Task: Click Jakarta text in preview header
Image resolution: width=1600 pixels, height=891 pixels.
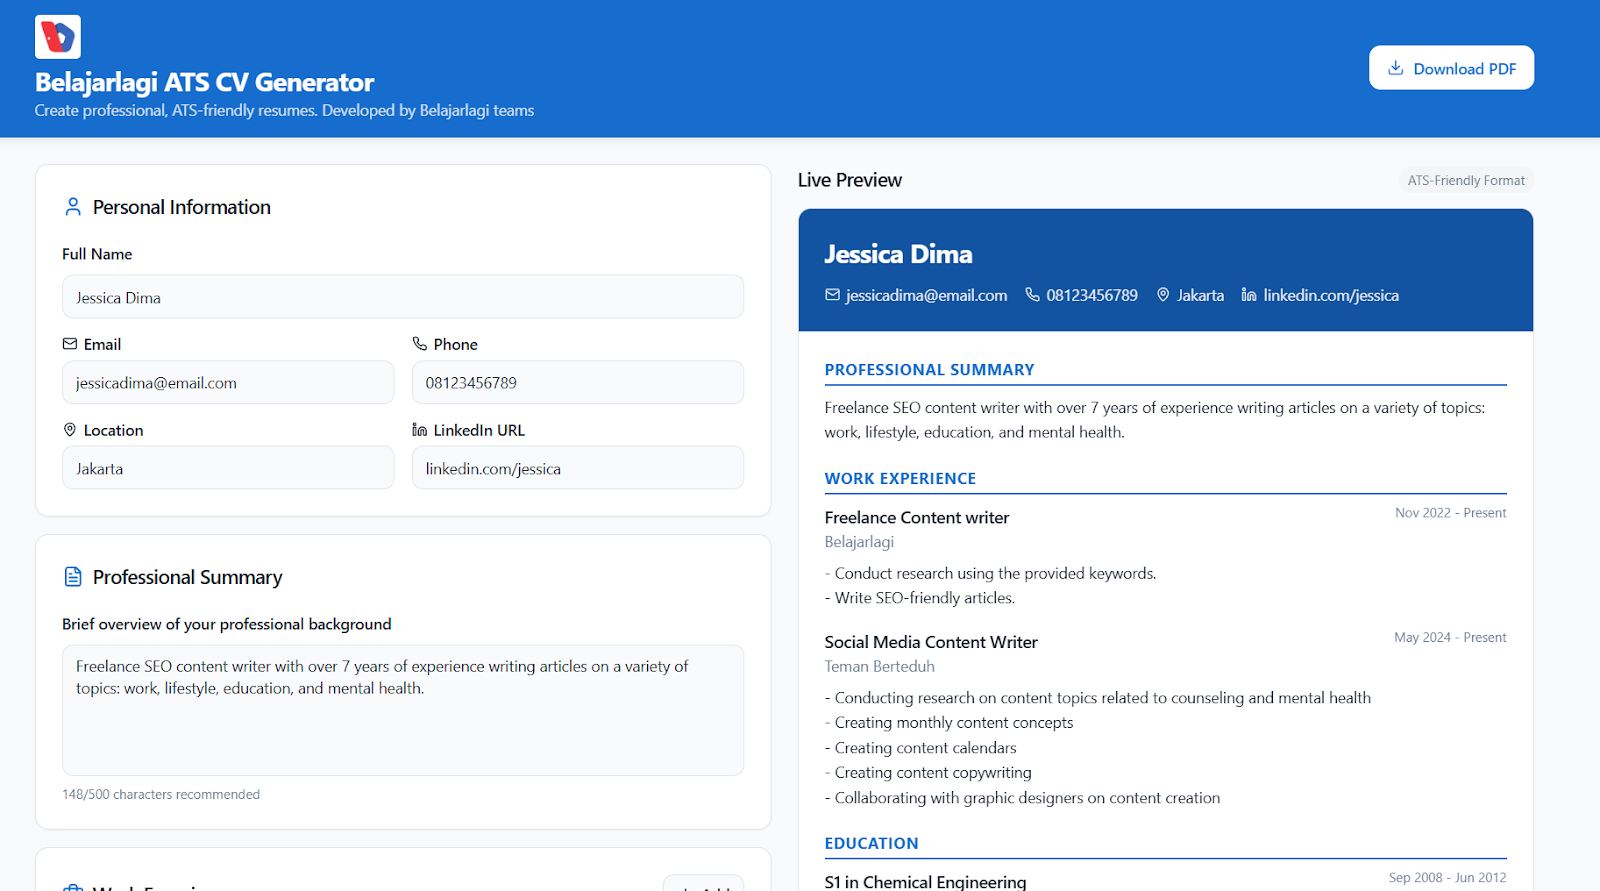Action: pos(1200,295)
